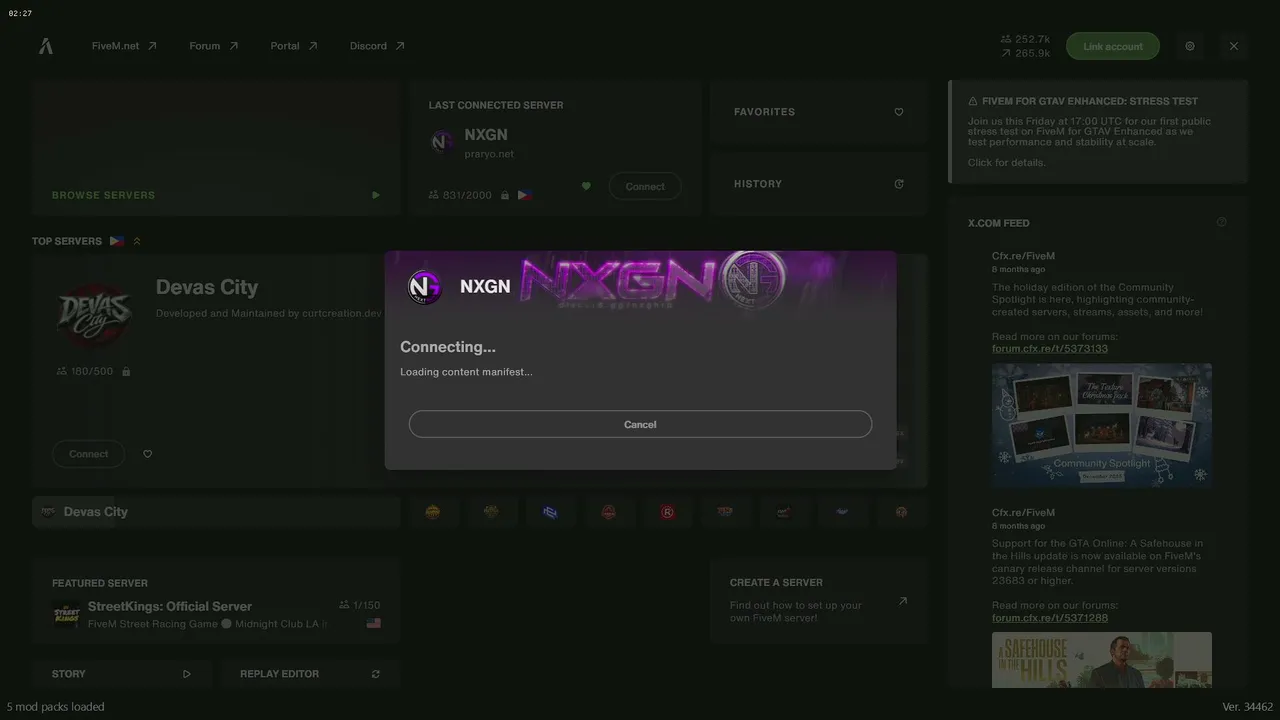Click the 'Ver. 34462' version text
Image resolution: width=1280 pixels, height=720 pixels.
click(x=1248, y=707)
